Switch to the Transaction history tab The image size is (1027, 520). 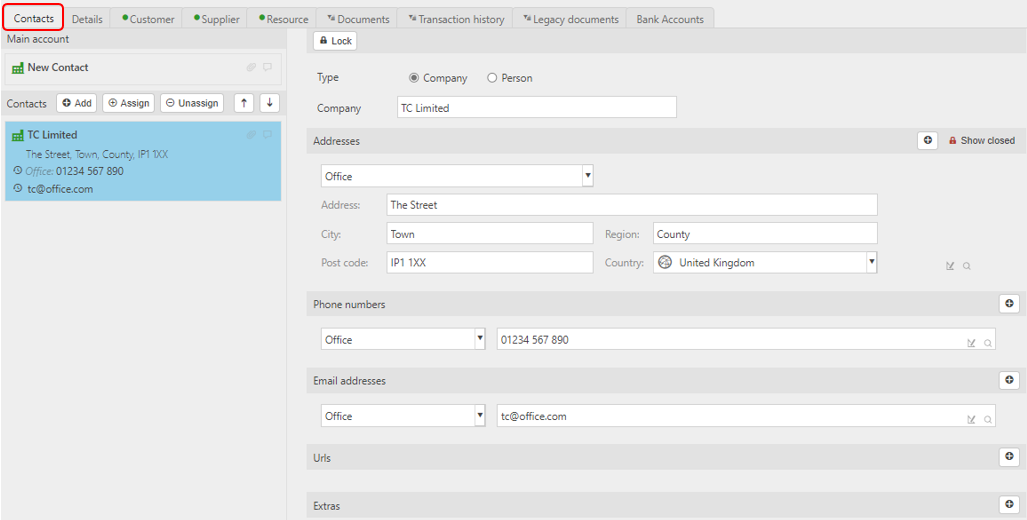tap(455, 19)
